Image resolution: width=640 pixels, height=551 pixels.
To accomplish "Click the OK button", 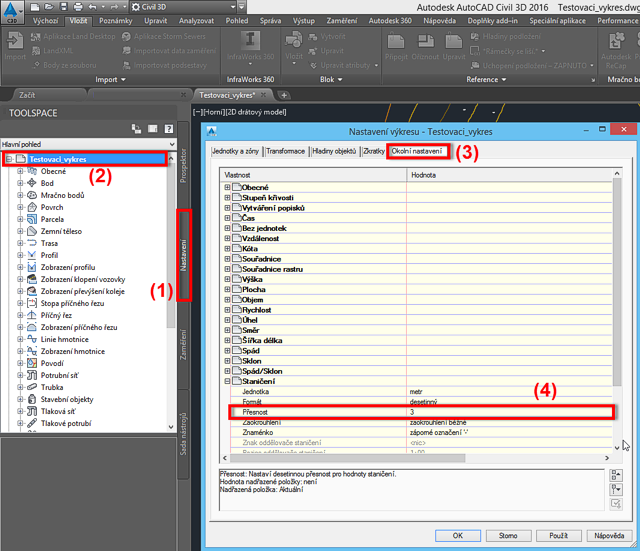I will 458,535.
